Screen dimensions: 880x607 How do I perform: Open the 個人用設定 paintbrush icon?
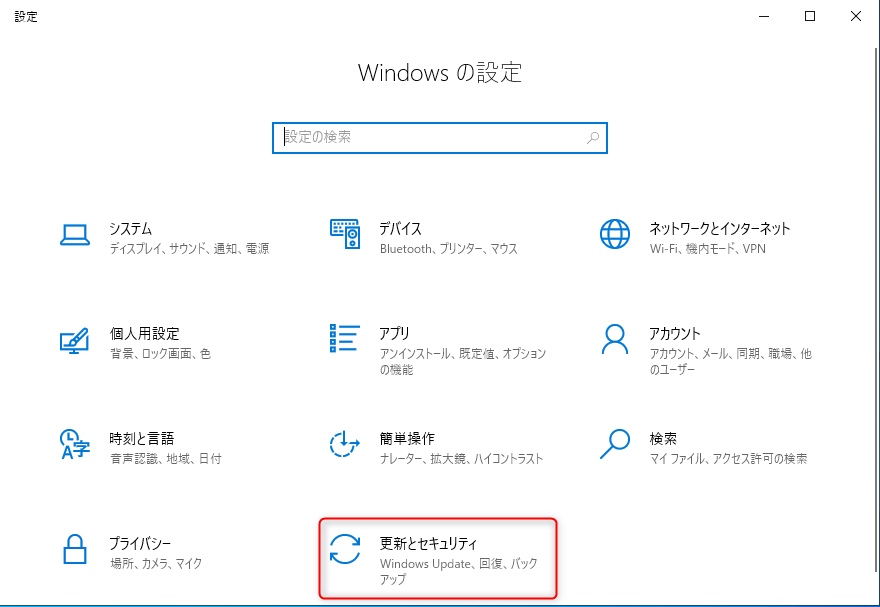coord(75,341)
